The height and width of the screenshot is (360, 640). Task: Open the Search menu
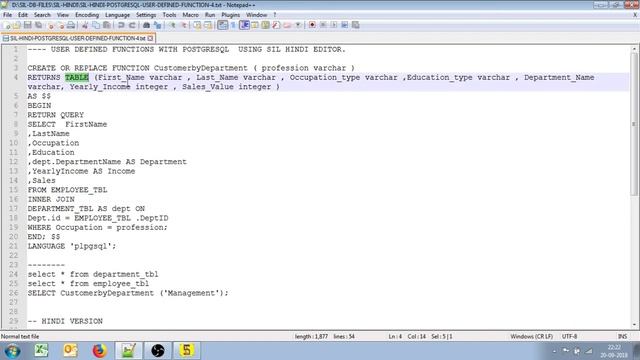tap(42, 15)
